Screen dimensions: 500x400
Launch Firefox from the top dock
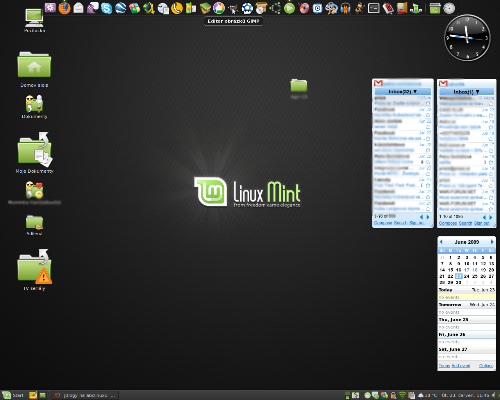(64, 8)
